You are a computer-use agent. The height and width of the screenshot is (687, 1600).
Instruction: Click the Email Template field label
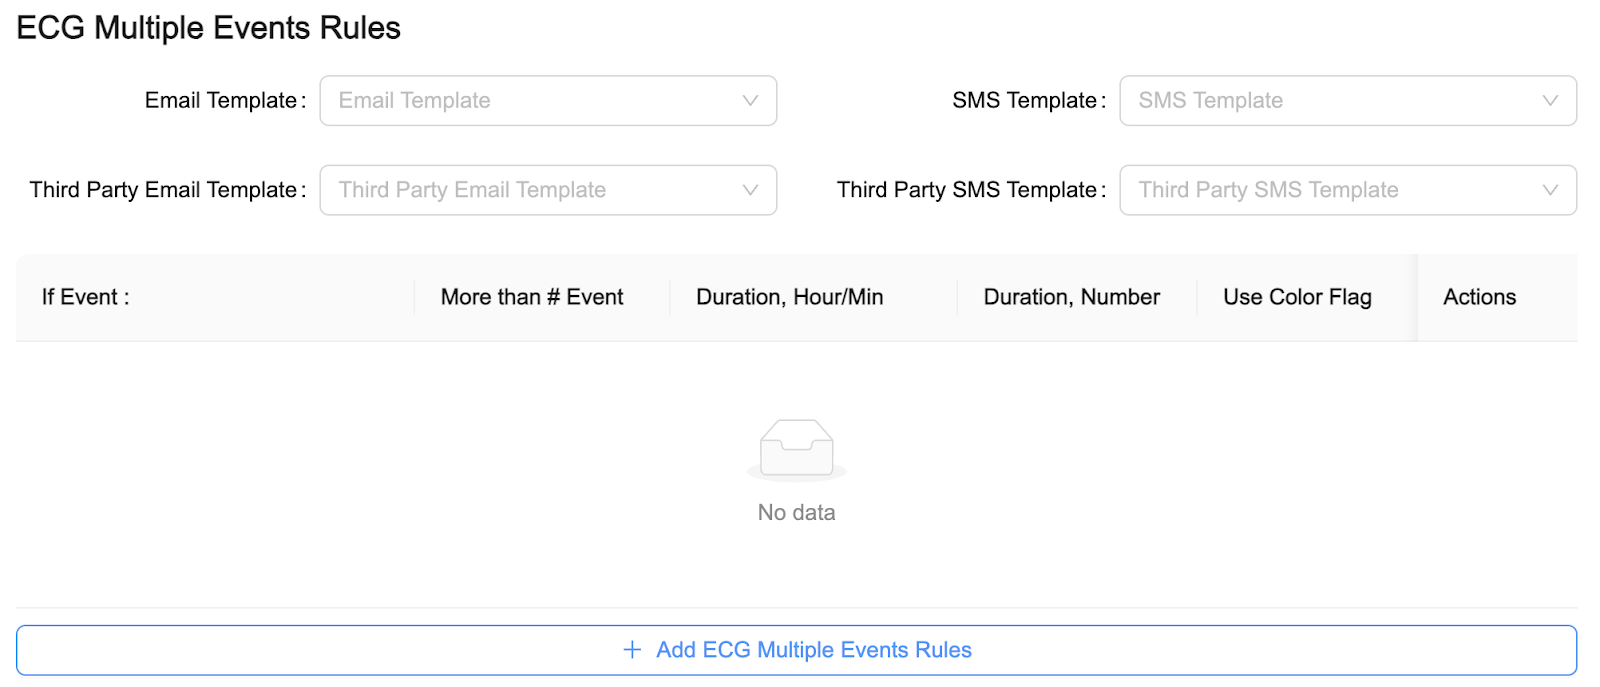point(223,100)
